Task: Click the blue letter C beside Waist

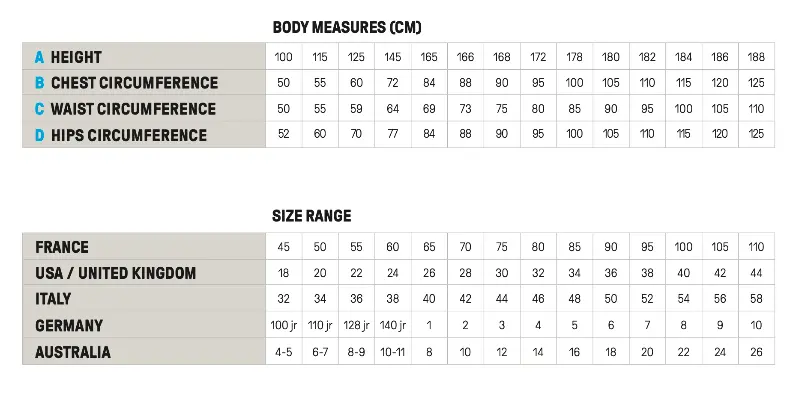Action: [x=40, y=109]
